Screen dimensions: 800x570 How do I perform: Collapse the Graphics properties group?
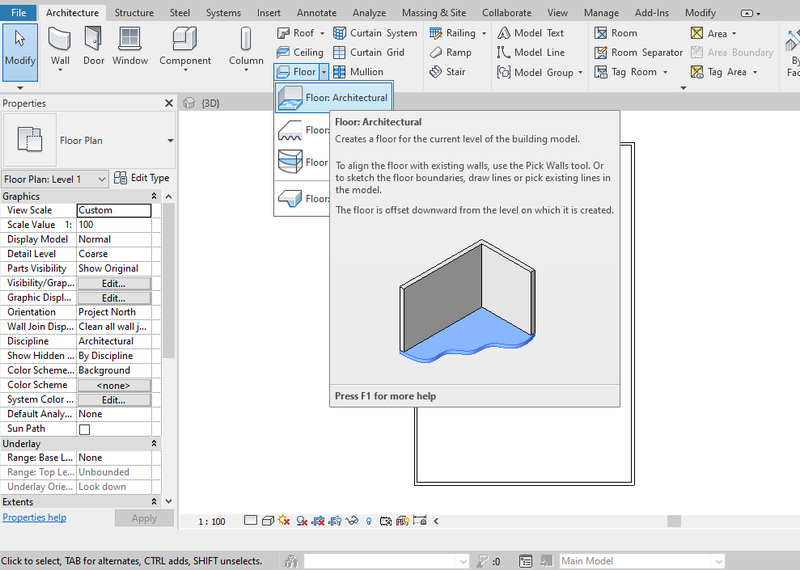pos(154,196)
